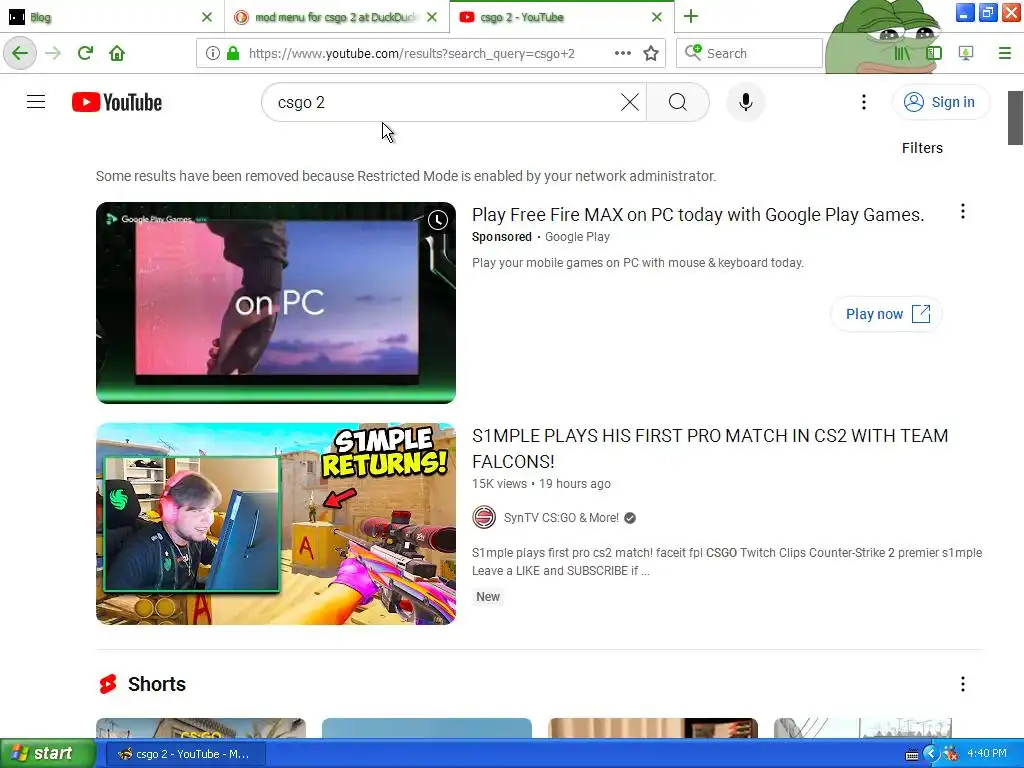Viewport: 1024px width, 768px height.
Task: Click the S1mple video description snippet
Action: (x=727, y=562)
